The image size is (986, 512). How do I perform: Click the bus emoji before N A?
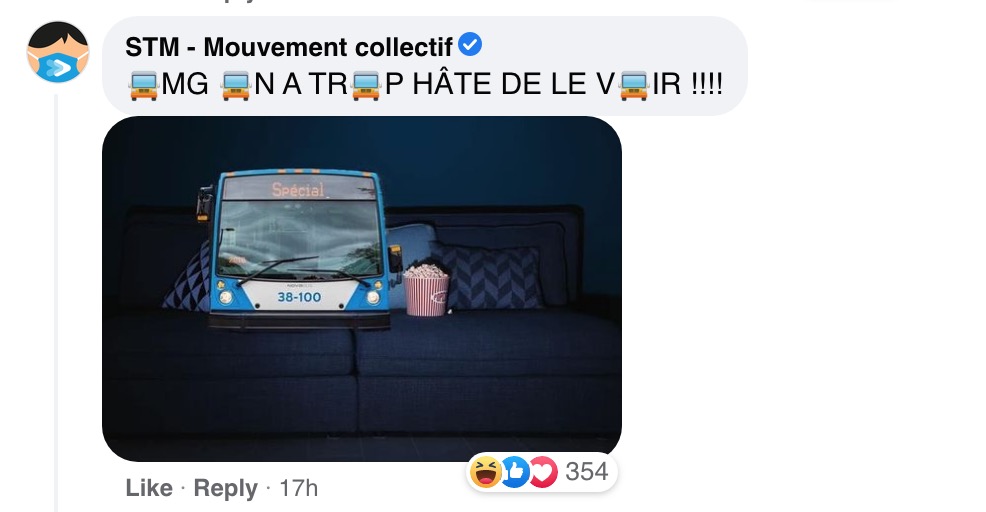click(236, 85)
